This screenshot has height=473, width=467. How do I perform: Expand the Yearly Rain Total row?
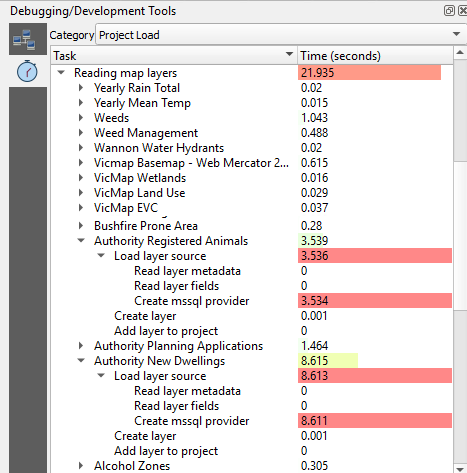(x=81, y=88)
